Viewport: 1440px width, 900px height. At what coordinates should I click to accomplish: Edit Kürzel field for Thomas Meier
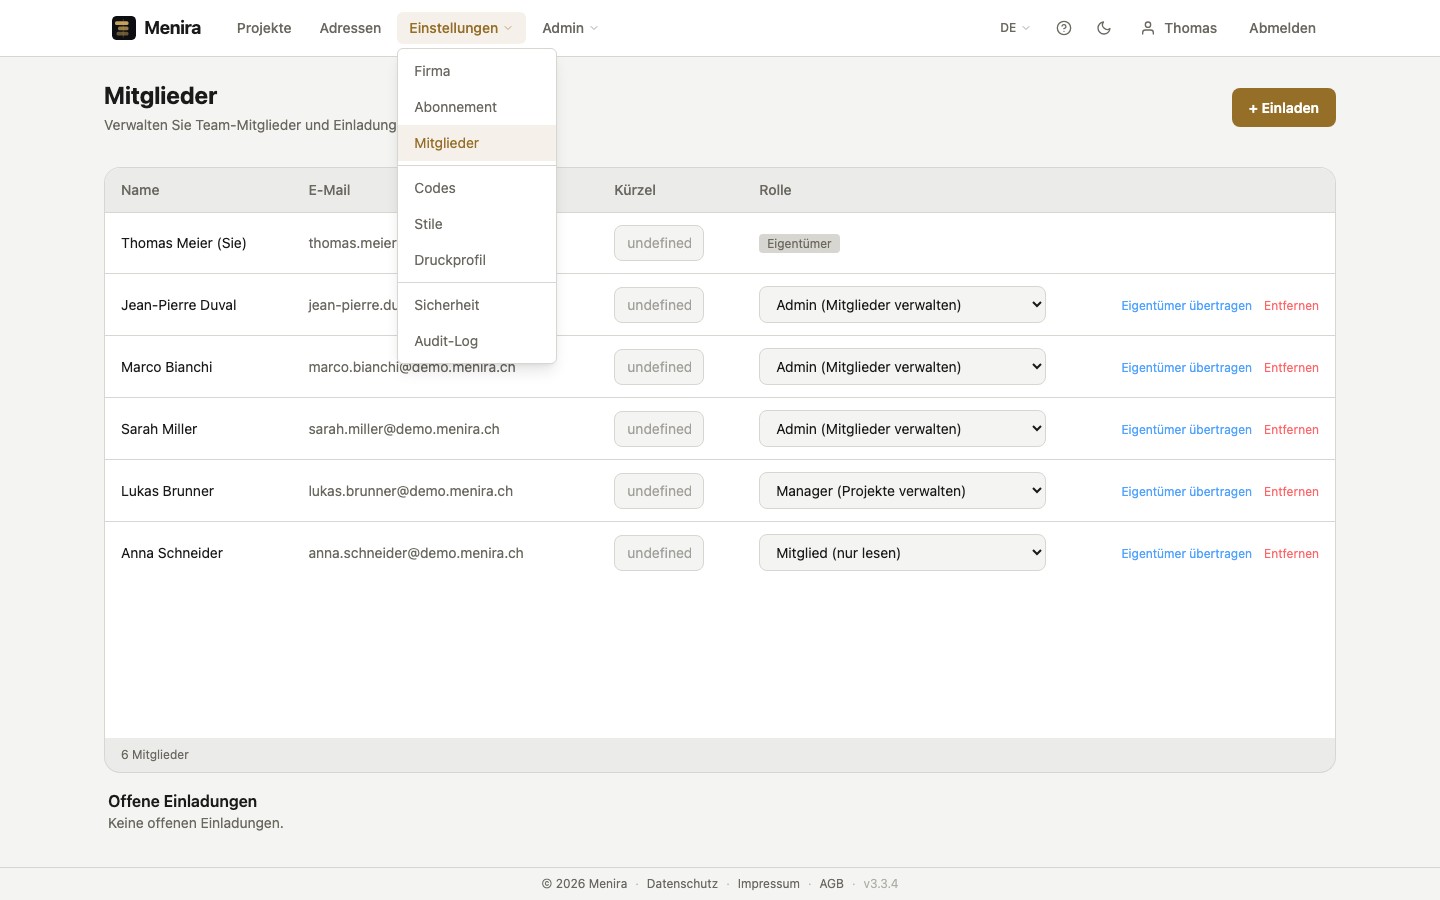coord(659,243)
